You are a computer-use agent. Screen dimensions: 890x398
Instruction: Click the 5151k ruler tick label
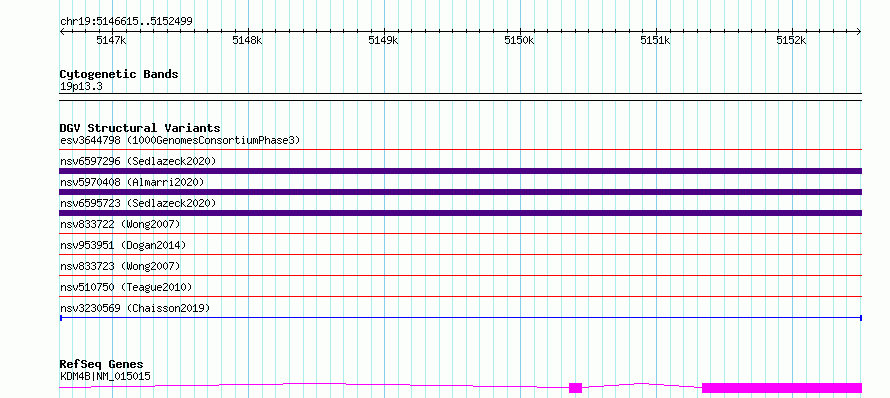click(x=655, y=40)
